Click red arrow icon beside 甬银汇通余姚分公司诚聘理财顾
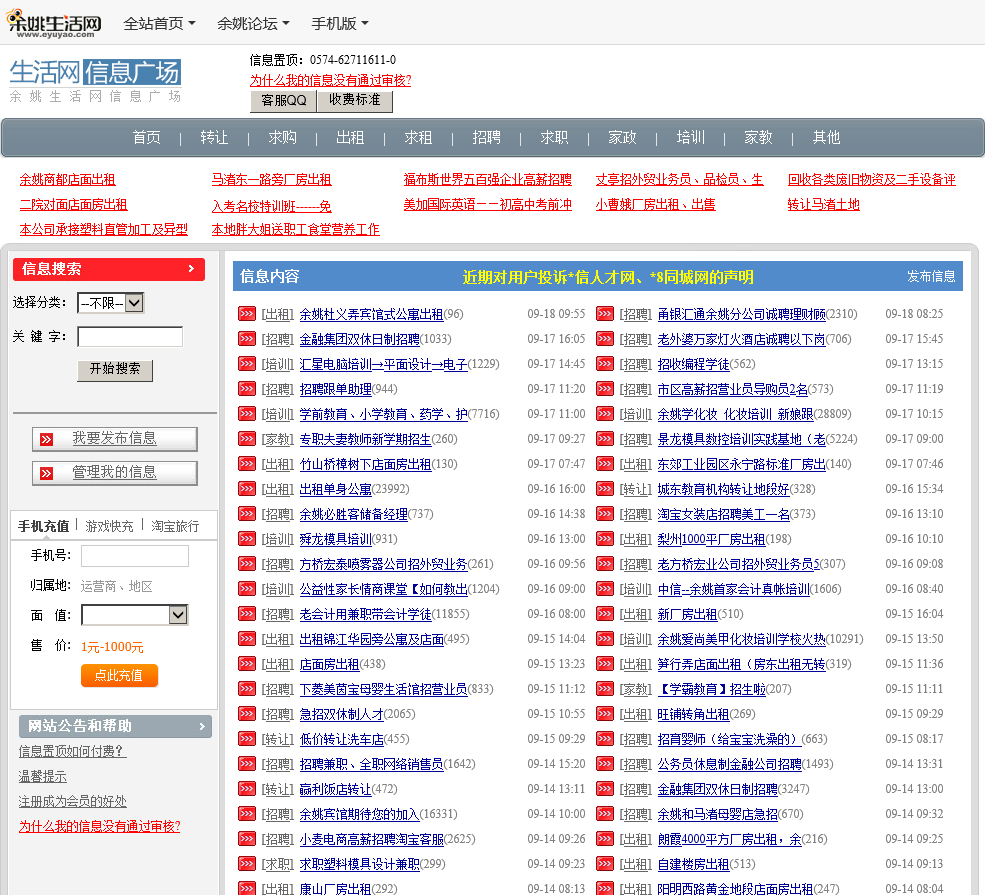Image resolution: width=985 pixels, height=895 pixels. tap(605, 313)
